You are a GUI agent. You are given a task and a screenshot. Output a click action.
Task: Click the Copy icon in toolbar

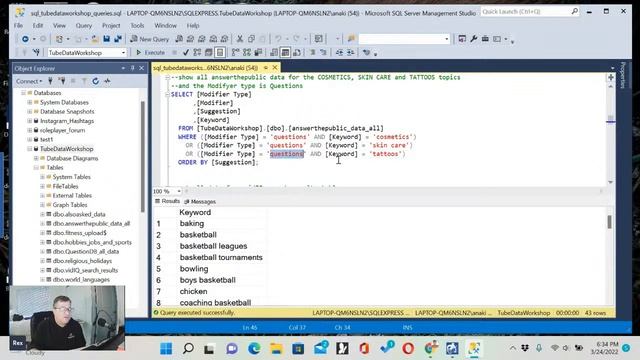[x=251, y=39]
